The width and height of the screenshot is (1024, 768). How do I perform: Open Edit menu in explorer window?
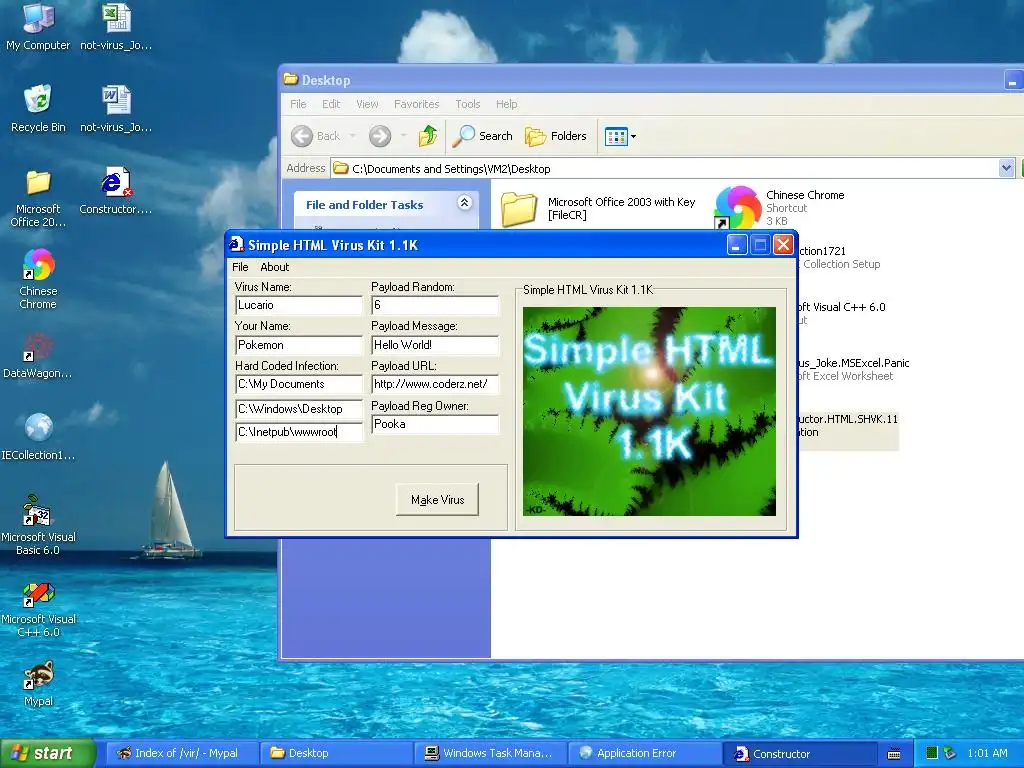[x=331, y=104]
